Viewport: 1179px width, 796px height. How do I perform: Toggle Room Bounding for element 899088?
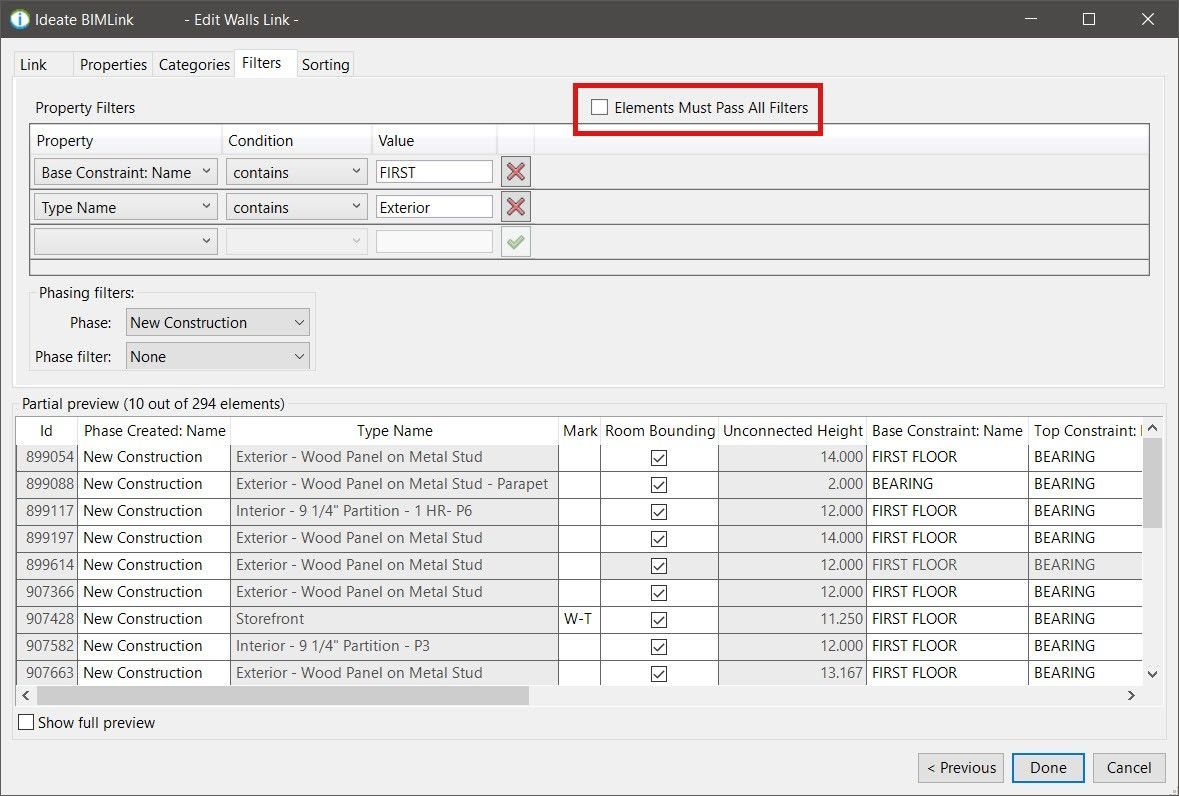(x=659, y=485)
